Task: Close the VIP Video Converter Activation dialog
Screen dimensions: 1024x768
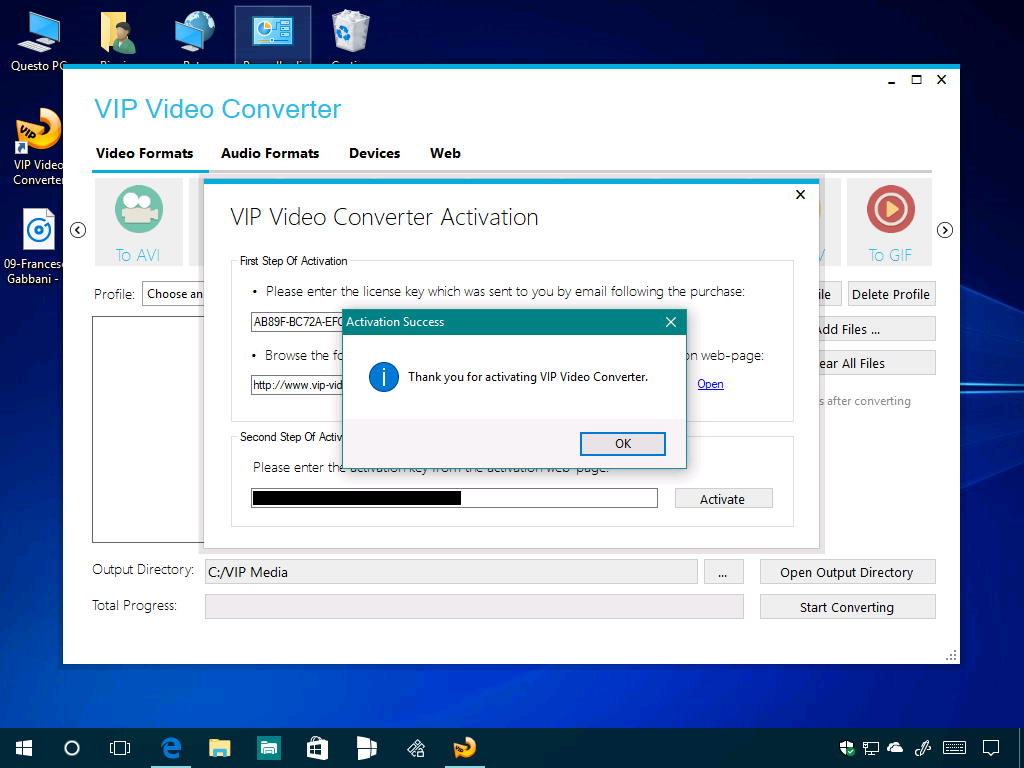Action: (801, 195)
